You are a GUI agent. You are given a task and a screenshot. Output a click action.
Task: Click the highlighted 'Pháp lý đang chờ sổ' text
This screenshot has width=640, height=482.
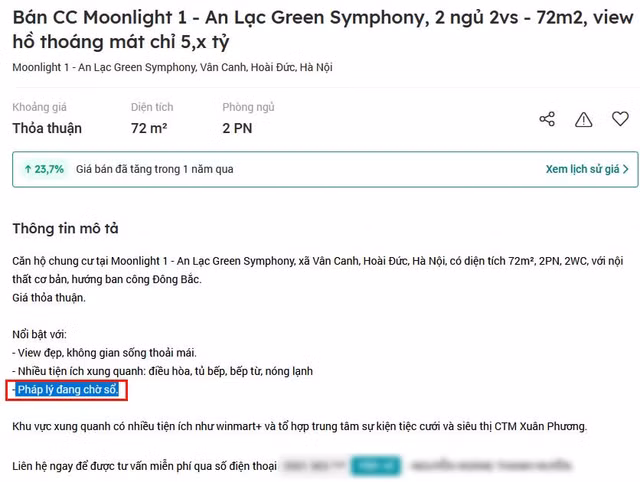67,389
